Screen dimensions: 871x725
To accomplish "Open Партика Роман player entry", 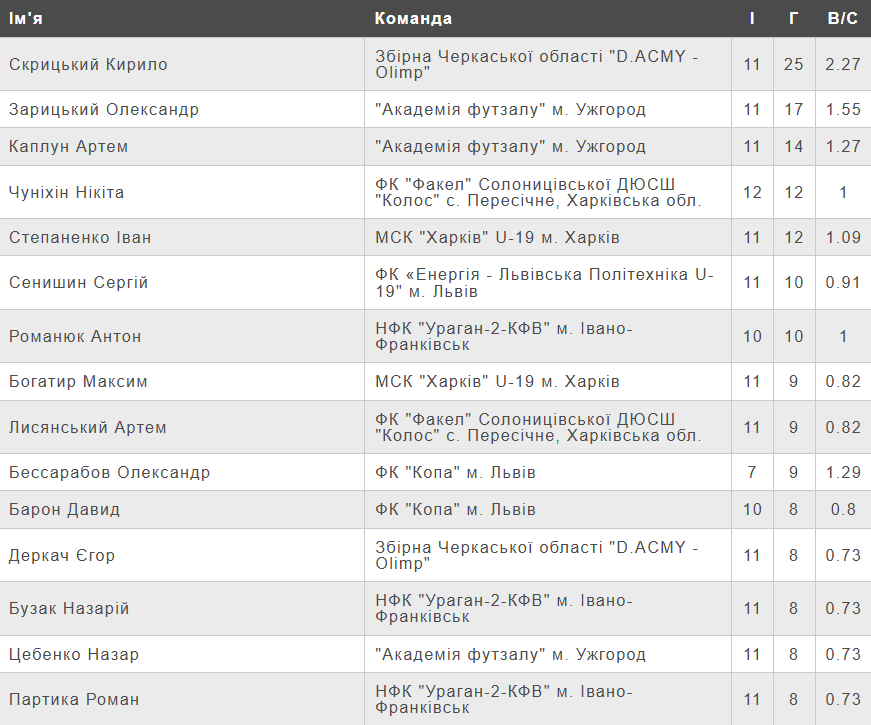I will click(74, 700).
